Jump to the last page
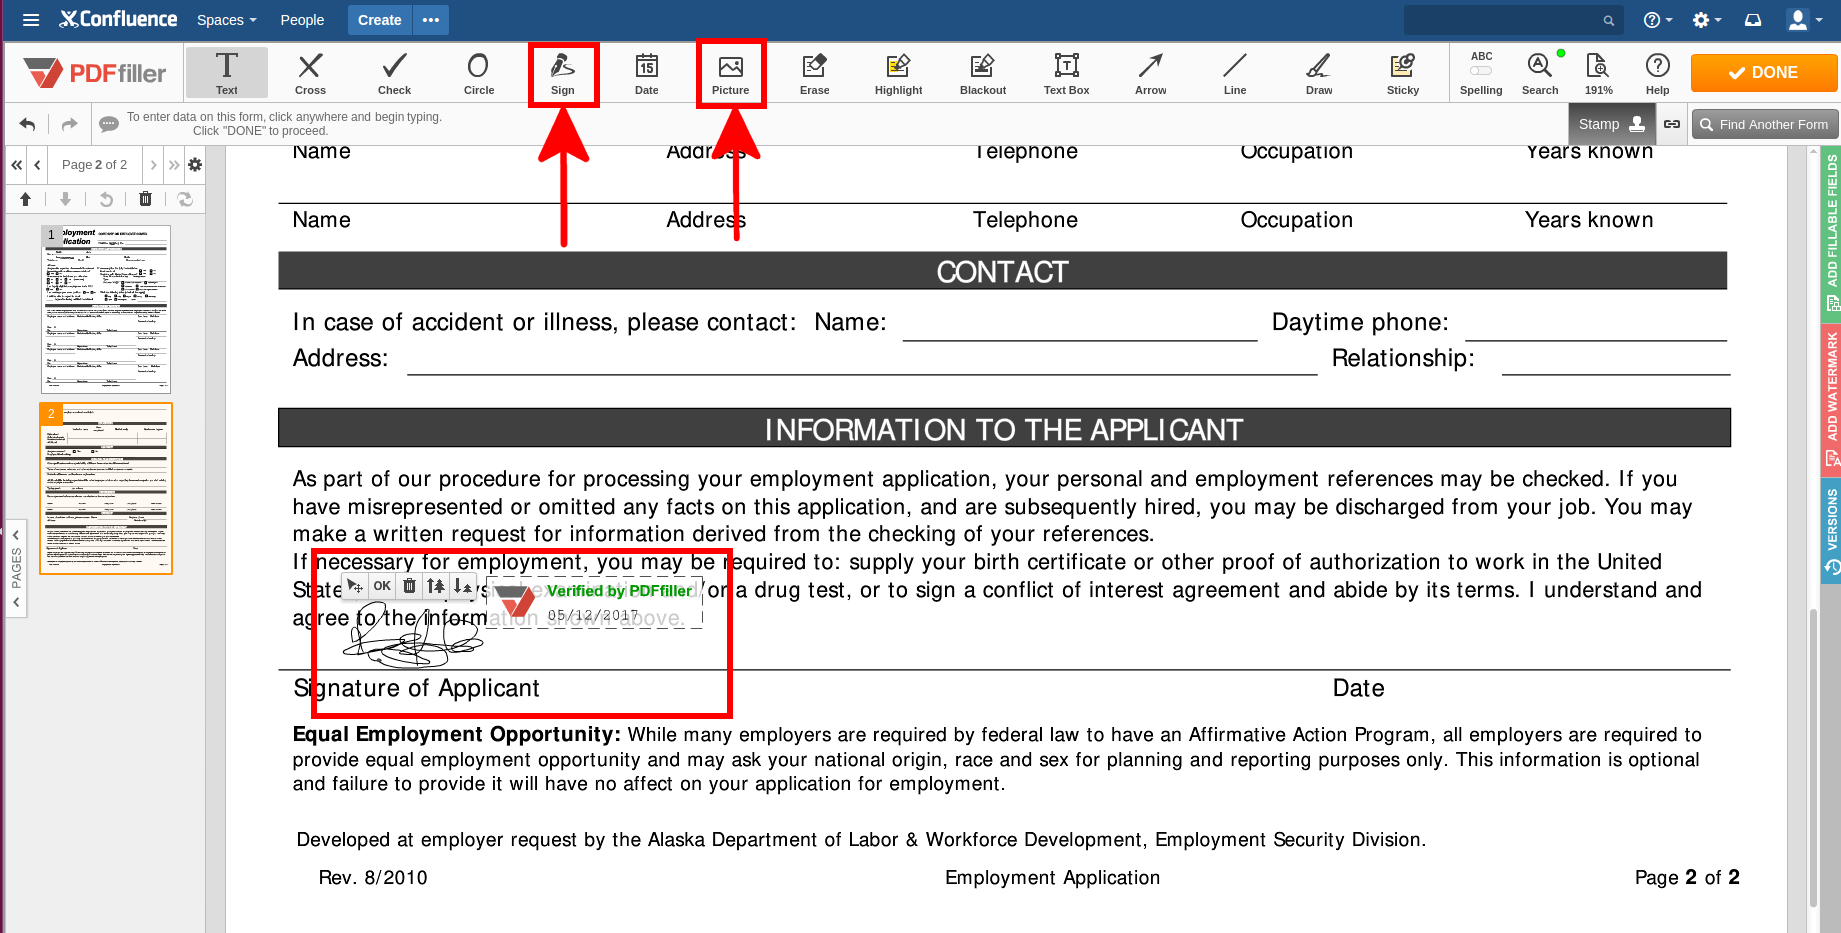Viewport: 1841px width, 933px height. [174, 164]
